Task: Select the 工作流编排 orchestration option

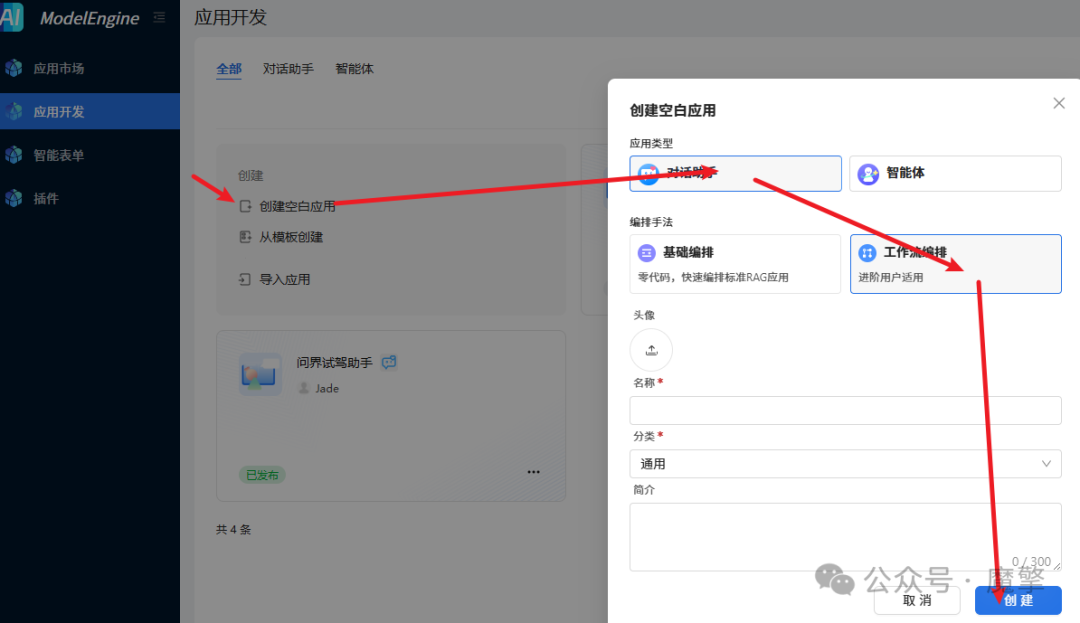Action: point(955,263)
